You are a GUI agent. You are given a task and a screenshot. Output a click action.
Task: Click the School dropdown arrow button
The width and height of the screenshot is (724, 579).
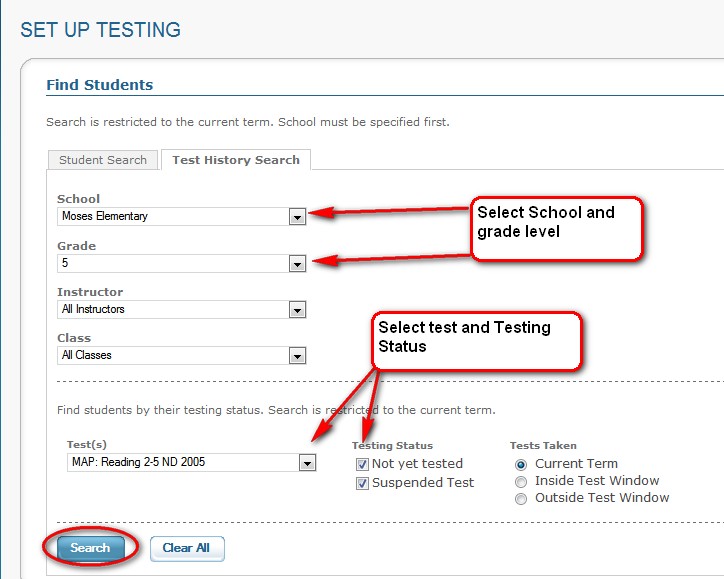click(x=296, y=217)
